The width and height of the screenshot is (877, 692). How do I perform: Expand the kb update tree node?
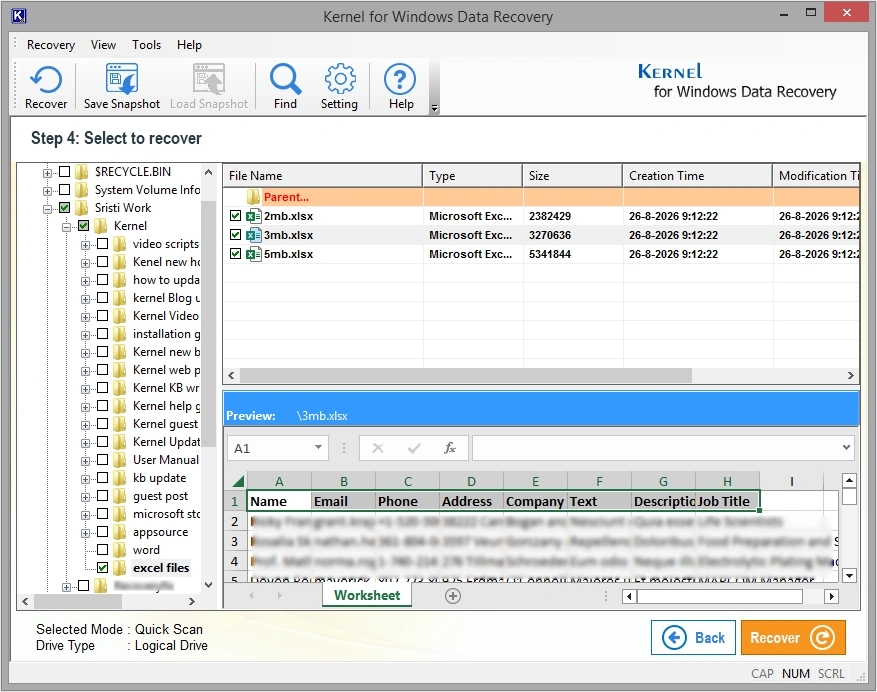click(x=85, y=479)
